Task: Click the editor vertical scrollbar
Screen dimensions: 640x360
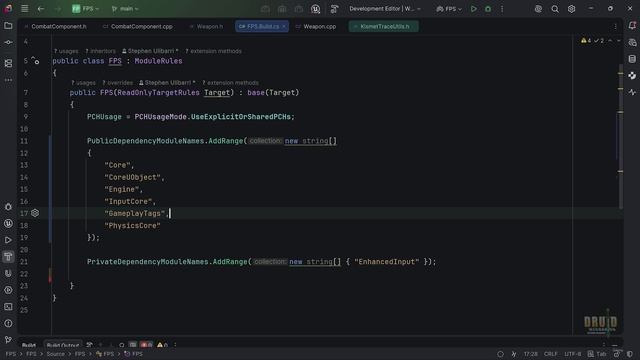Action: click(x=620, y=137)
